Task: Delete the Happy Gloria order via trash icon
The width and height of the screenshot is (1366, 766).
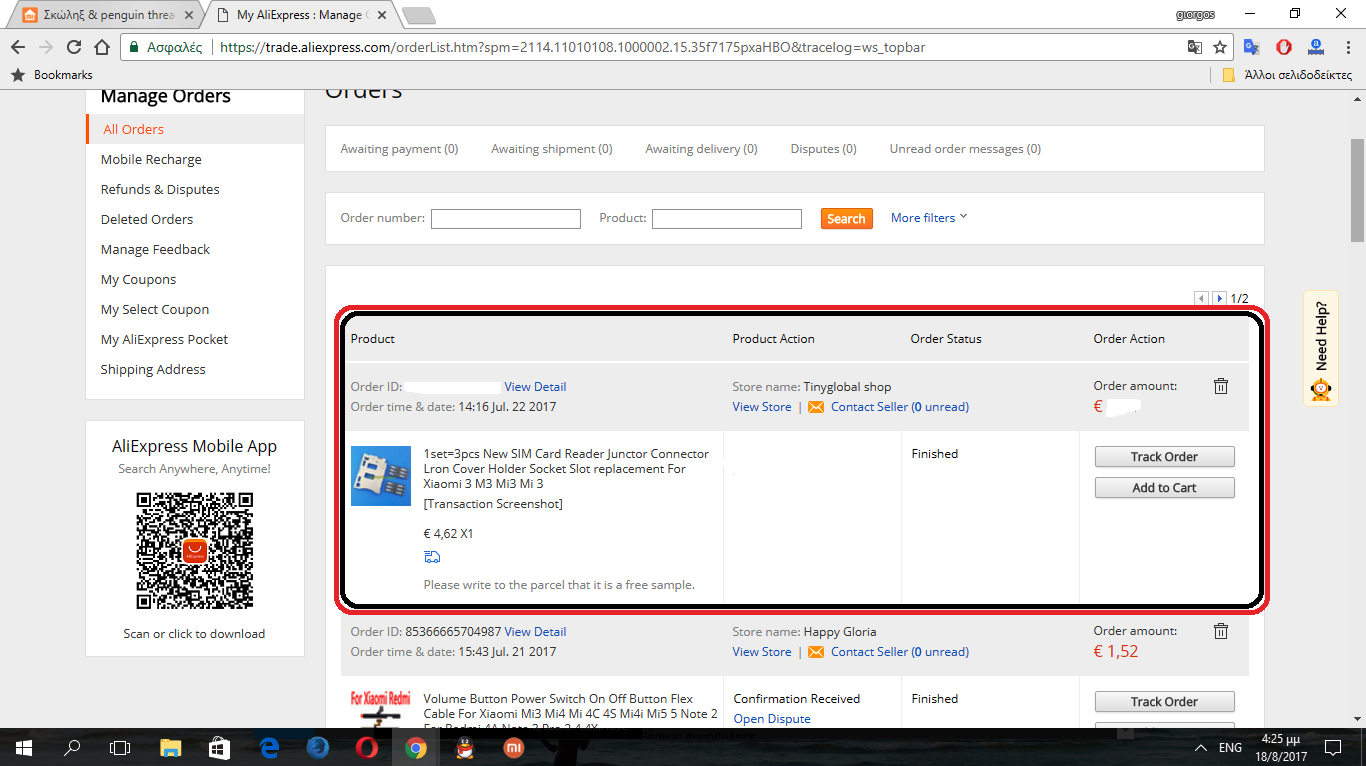Action: pos(1221,631)
